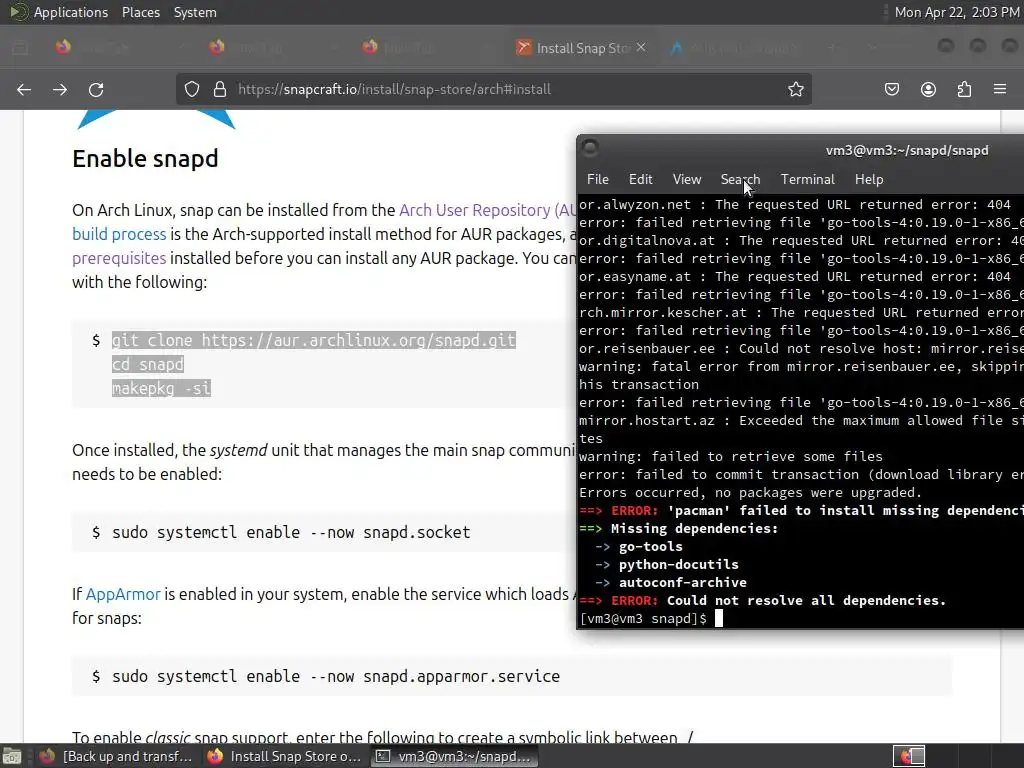Viewport: 1024px width, 768px height.
Task: Follow the AppArmor link
Action: tap(123, 594)
